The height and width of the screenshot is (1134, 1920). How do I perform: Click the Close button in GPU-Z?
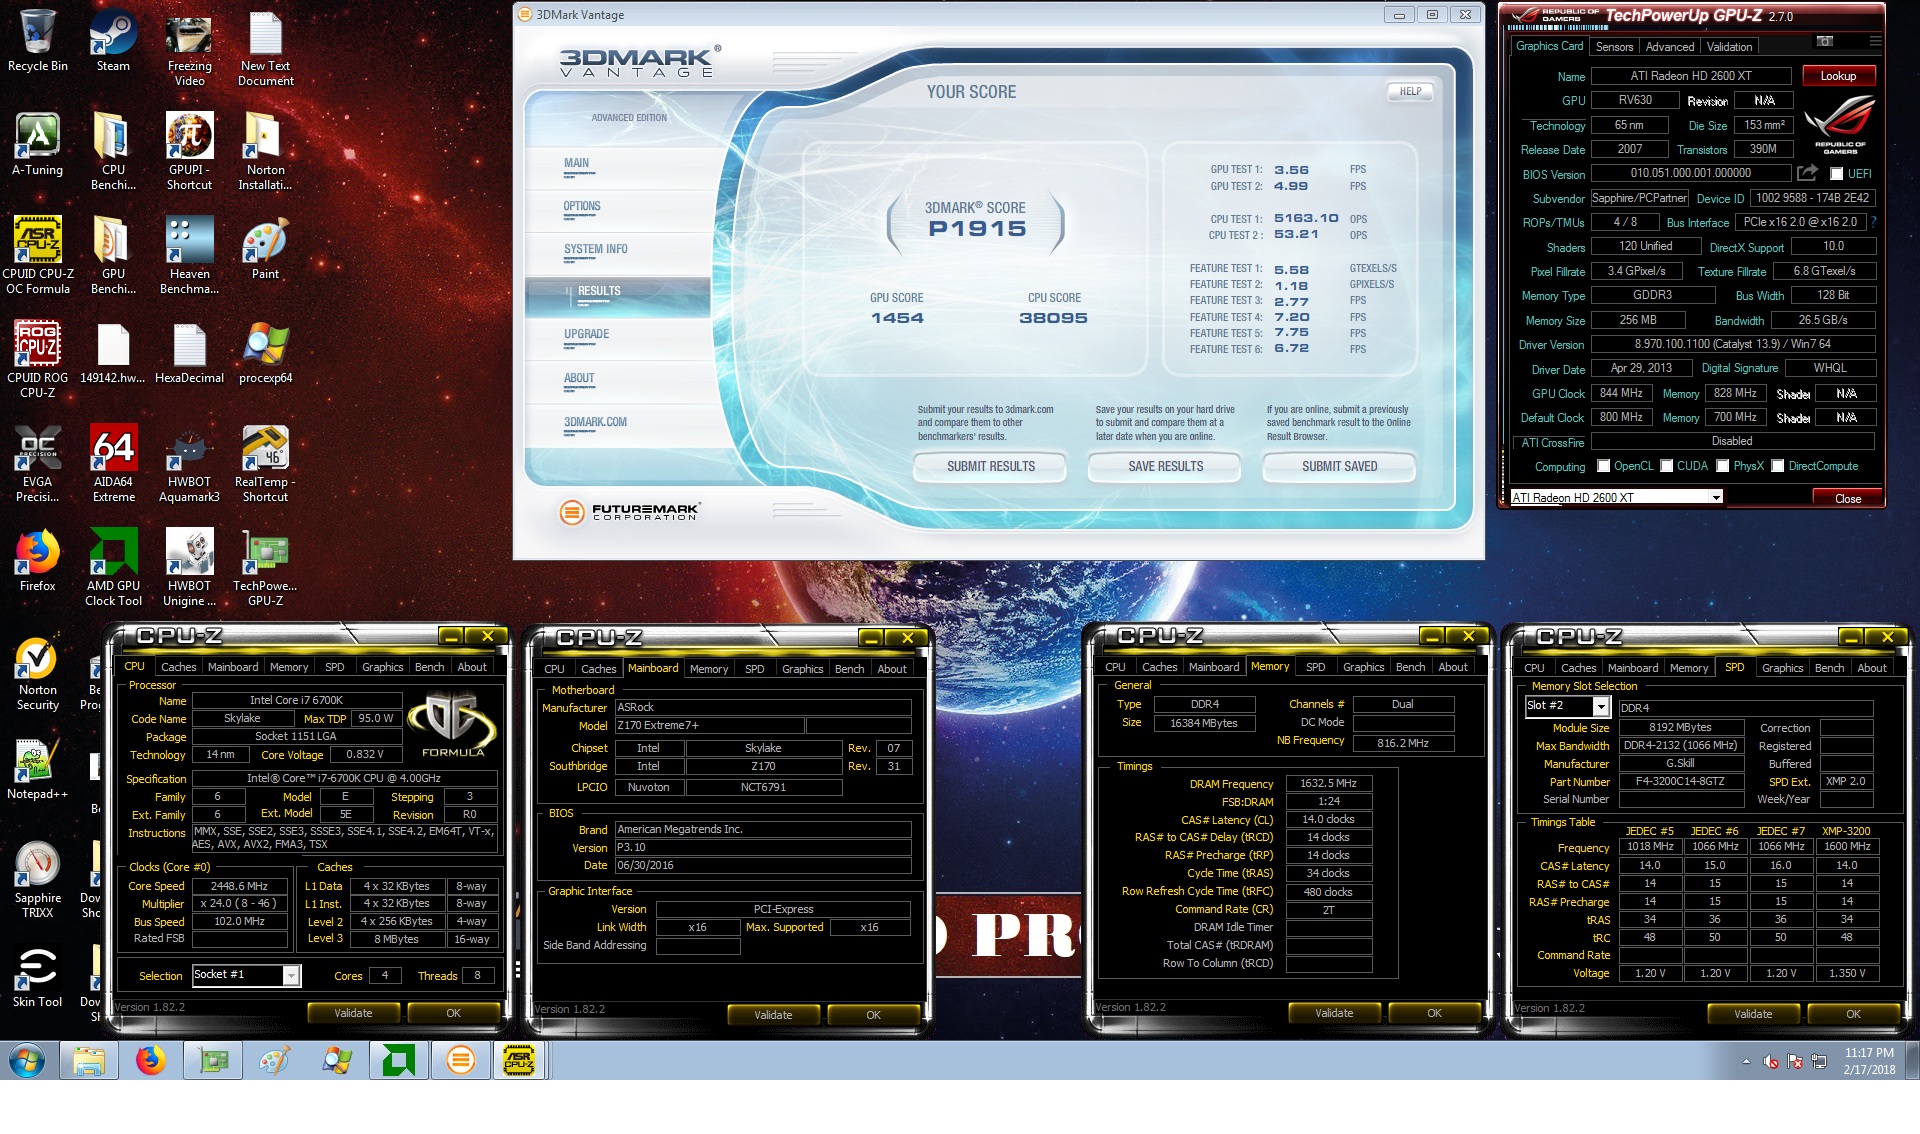point(1847,498)
